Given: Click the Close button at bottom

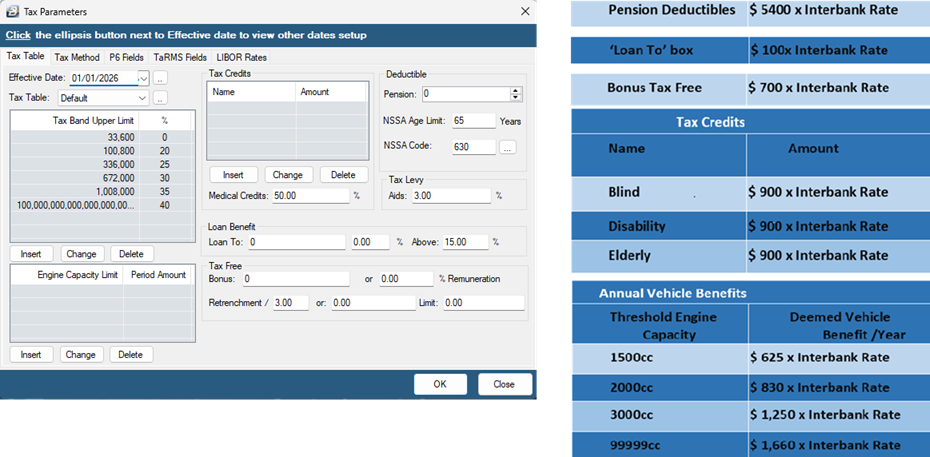Looking at the screenshot, I should coord(504,384).
